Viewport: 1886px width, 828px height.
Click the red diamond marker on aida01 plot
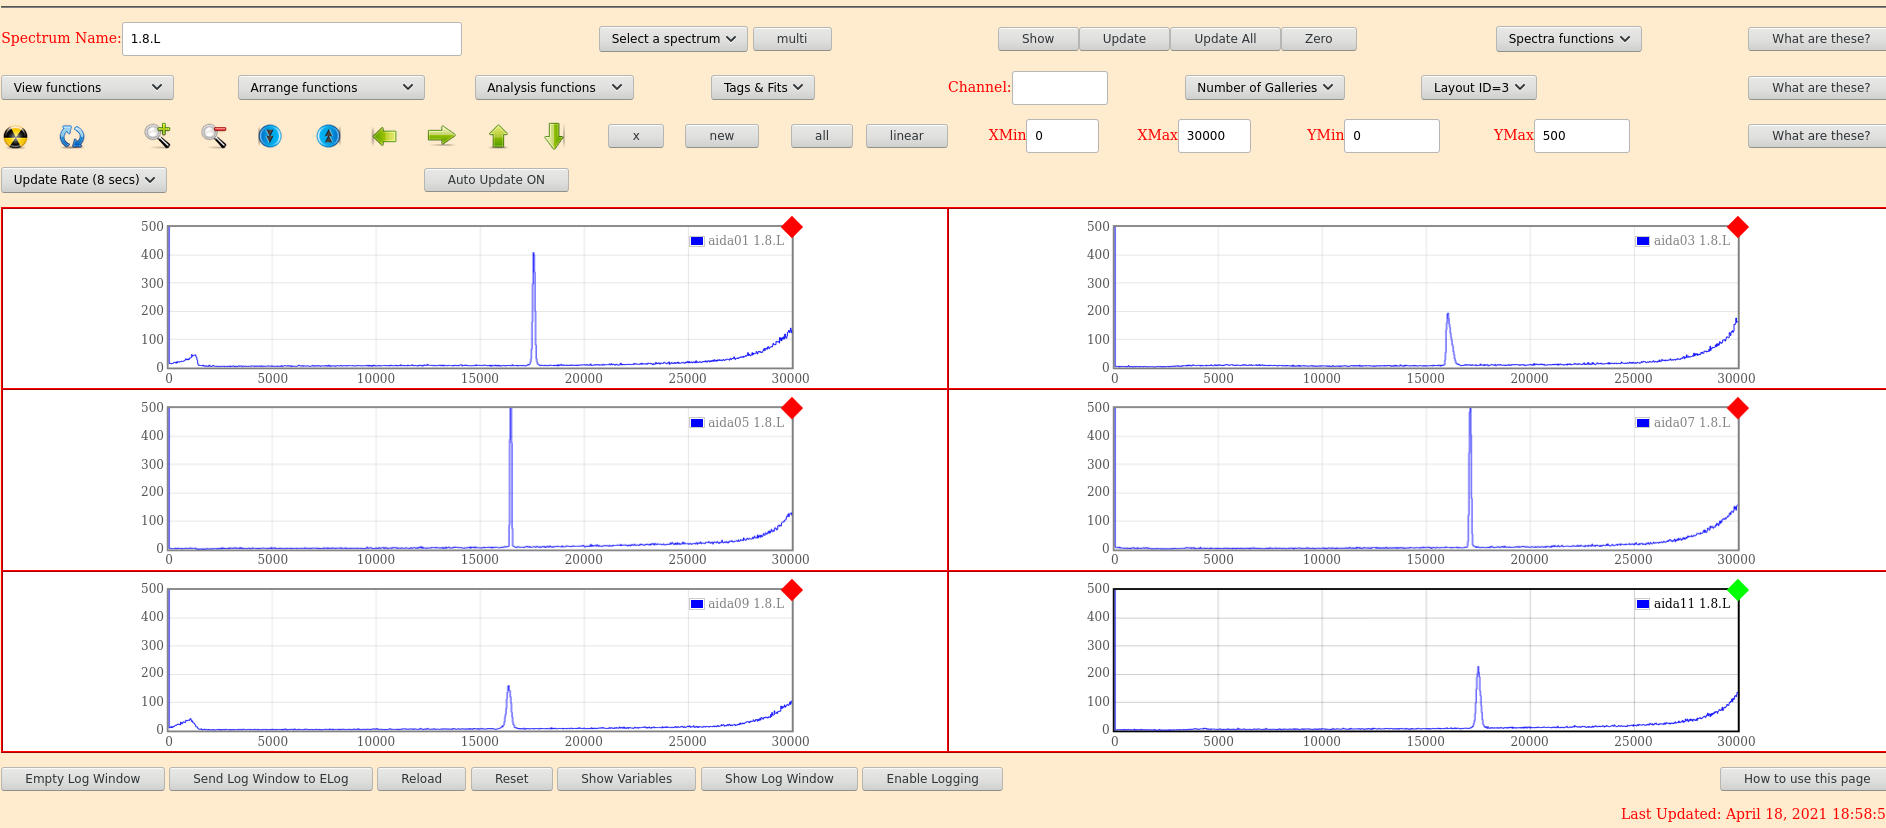pos(792,227)
